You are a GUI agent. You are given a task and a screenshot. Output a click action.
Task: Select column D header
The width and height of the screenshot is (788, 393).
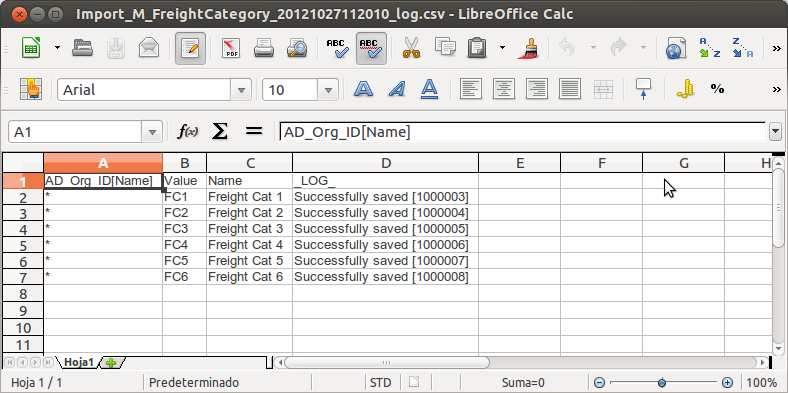[x=385, y=163]
